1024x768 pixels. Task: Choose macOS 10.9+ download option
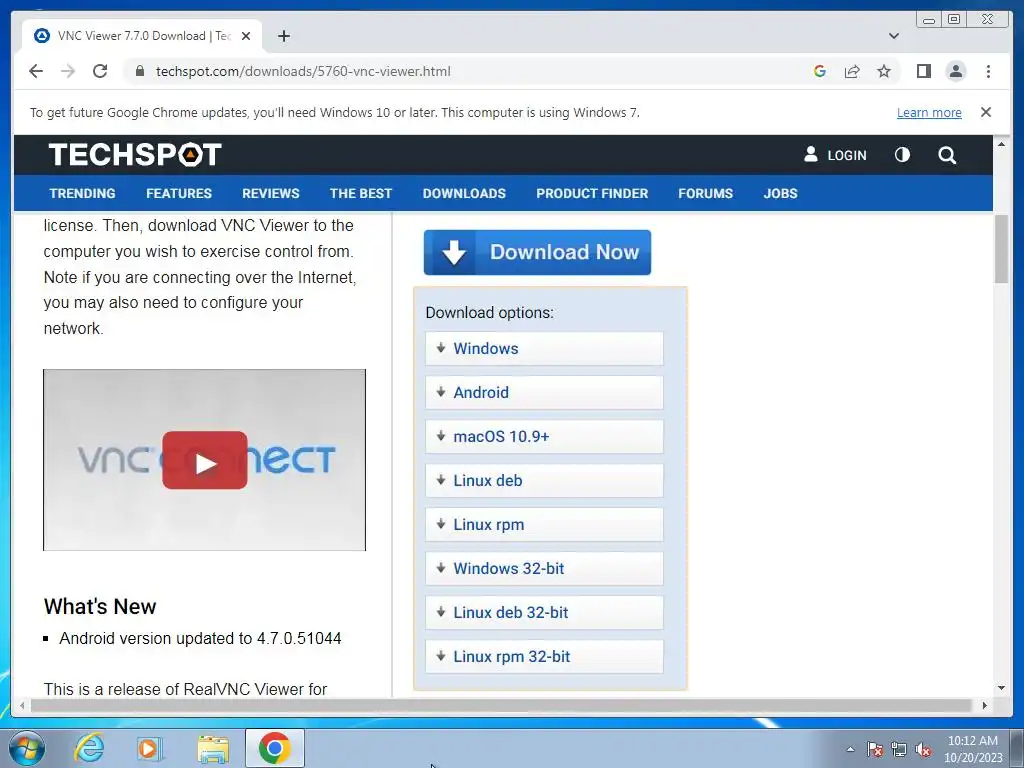[544, 436]
